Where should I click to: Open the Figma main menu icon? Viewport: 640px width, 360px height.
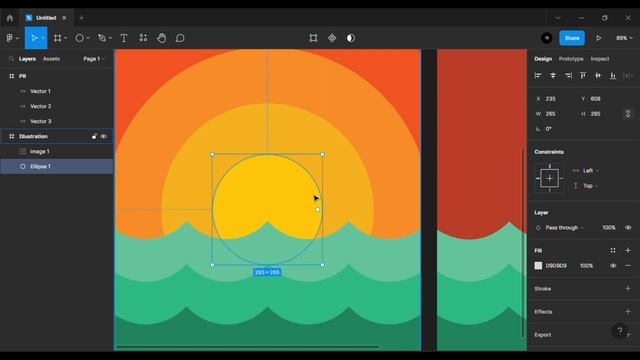pos(10,38)
